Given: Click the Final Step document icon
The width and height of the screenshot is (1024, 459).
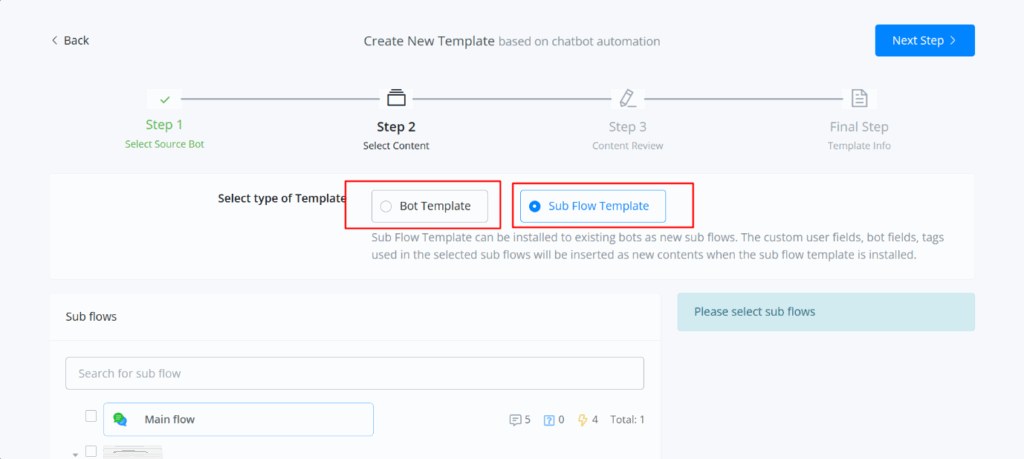Looking at the screenshot, I should tap(858, 98).
